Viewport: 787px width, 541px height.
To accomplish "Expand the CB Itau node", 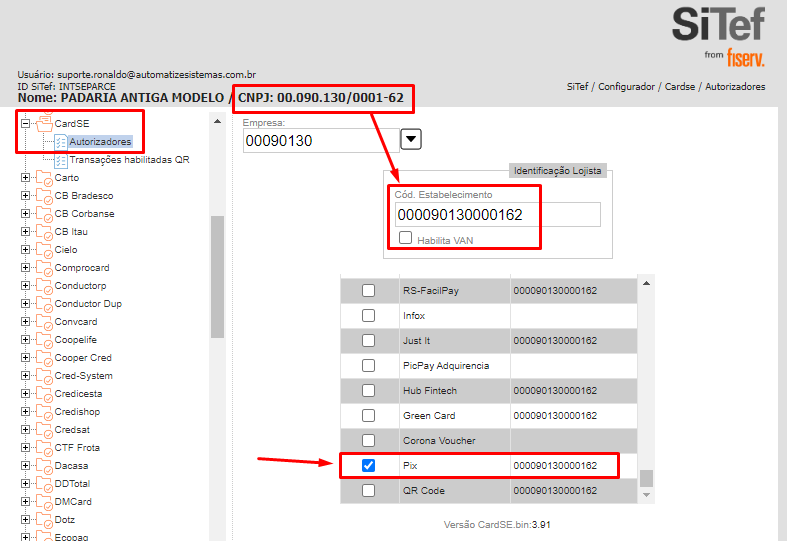I will 25,232.
